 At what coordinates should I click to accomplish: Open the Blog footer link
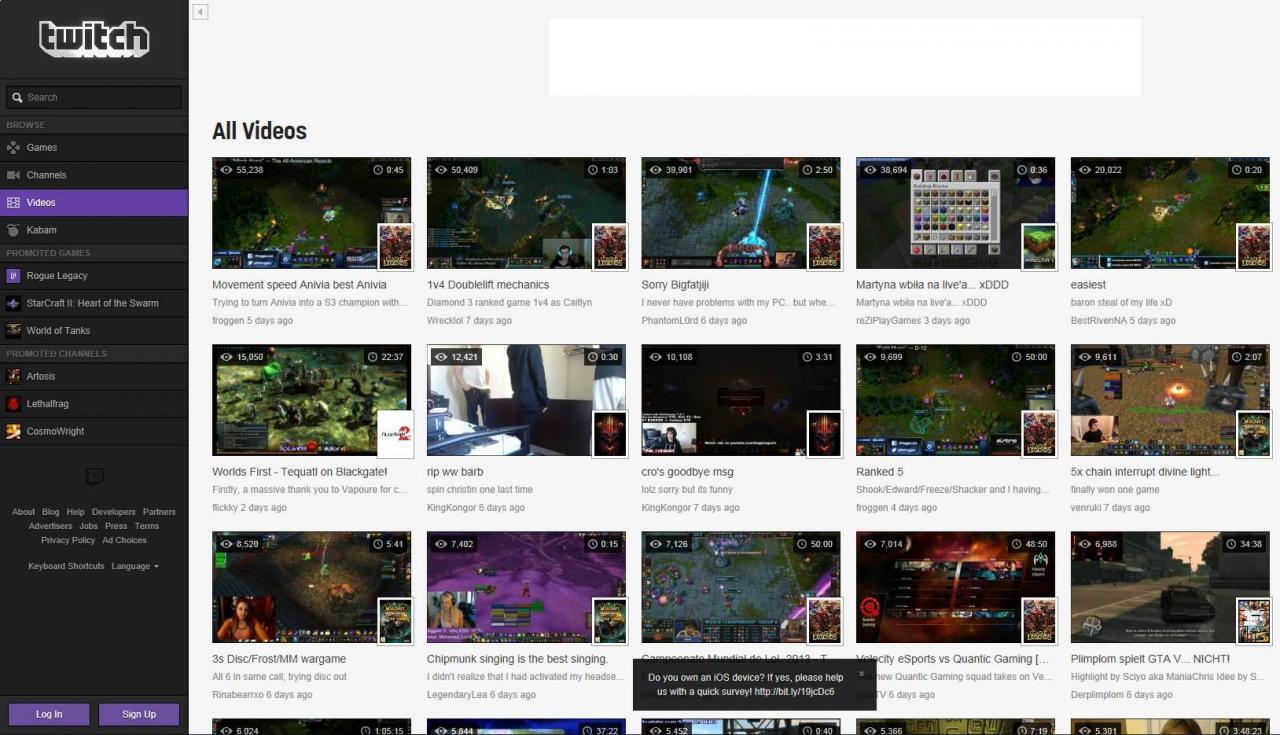point(51,512)
